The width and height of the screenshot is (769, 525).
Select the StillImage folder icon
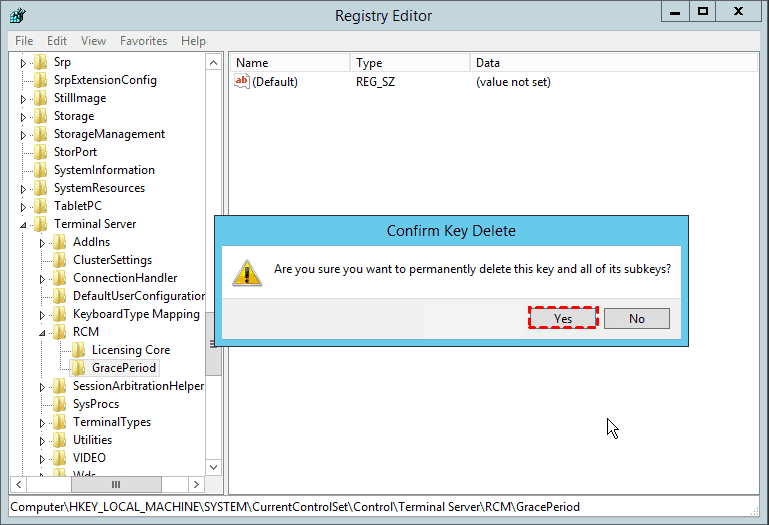(41, 98)
